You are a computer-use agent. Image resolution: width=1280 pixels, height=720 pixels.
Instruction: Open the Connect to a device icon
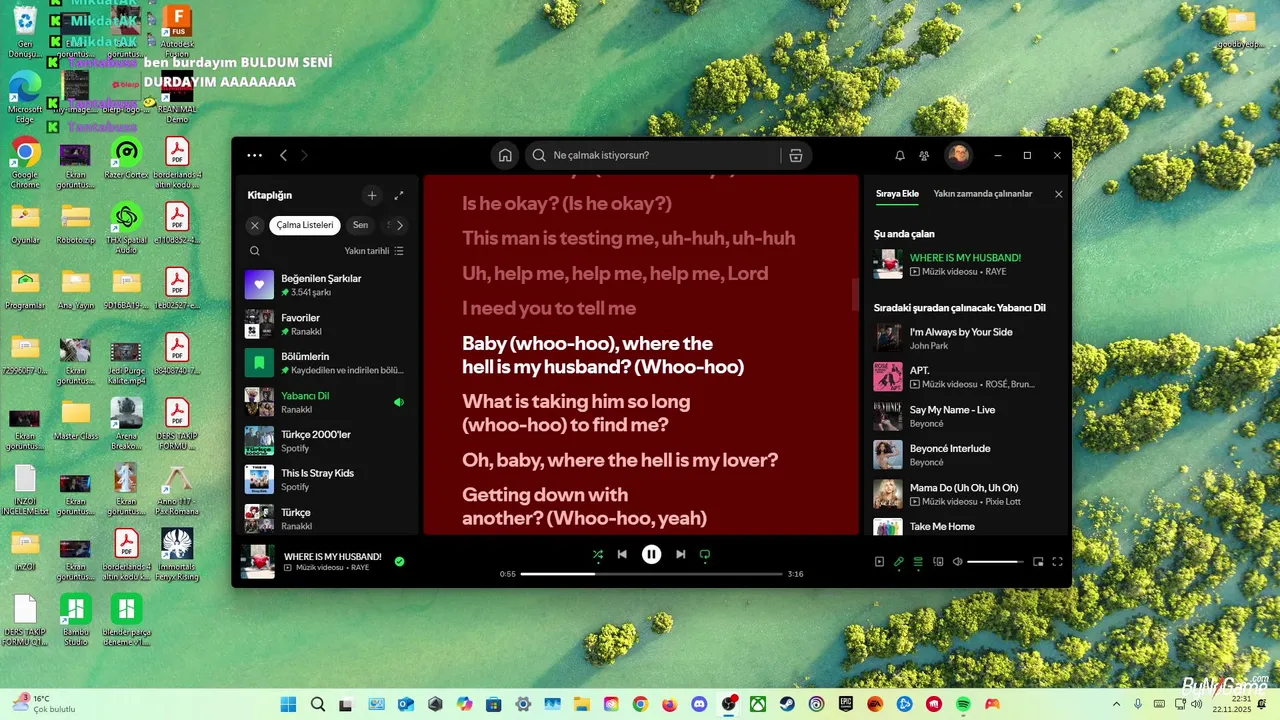click(938, 562)
